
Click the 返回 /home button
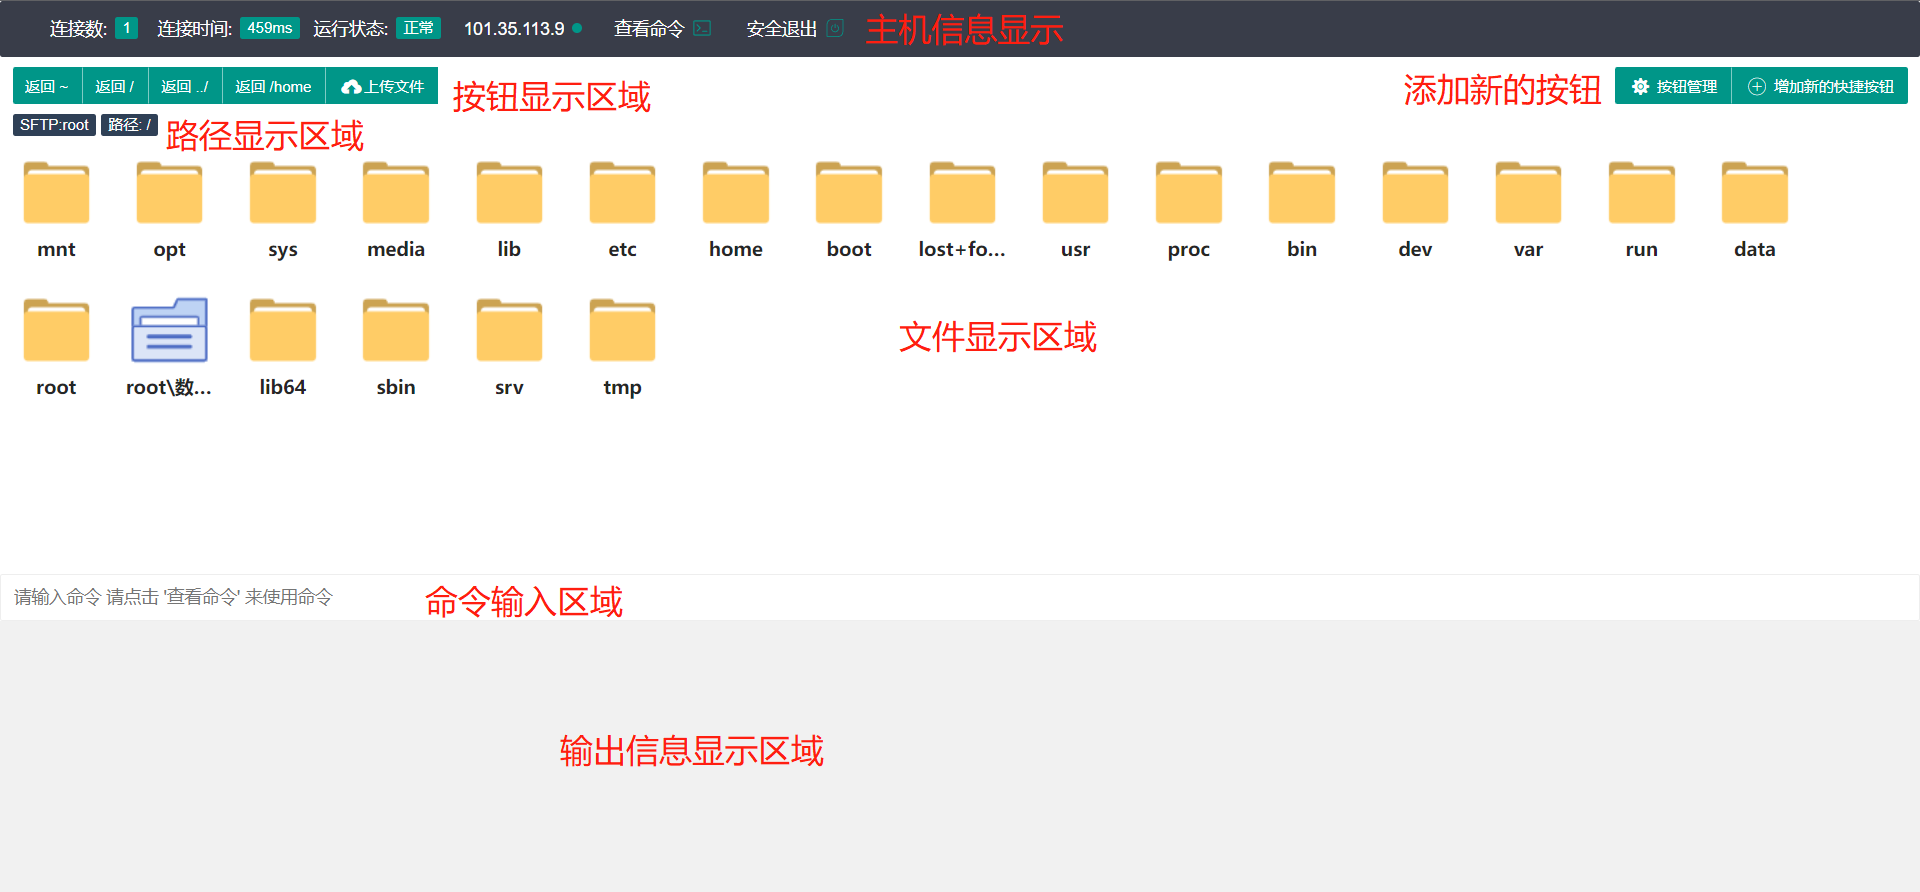(x=273, y=86)
